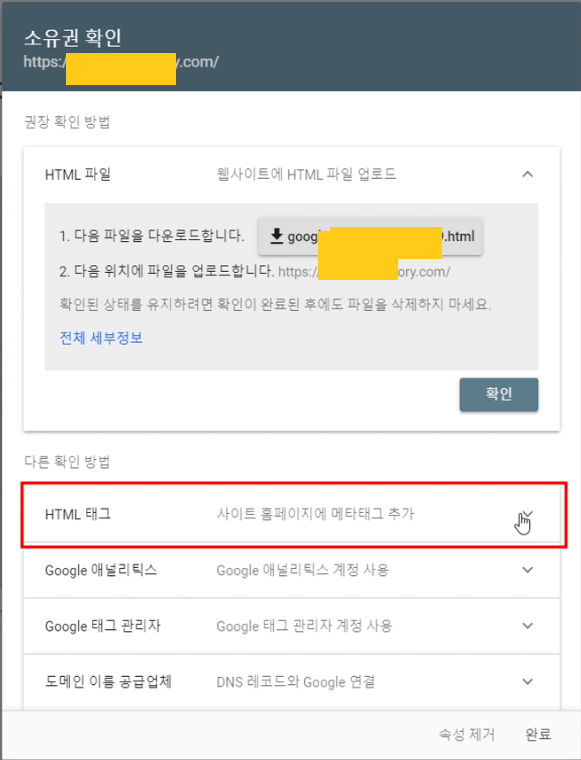Click 속성 제거 to remove property
Viewport: 581px width, 760px height.
click(x=467, y=734)
